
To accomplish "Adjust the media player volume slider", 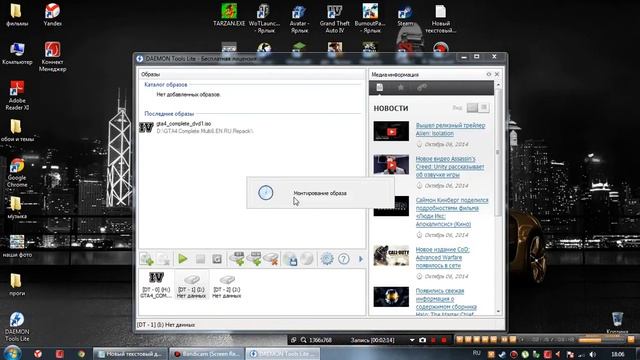I will point(602,339).
